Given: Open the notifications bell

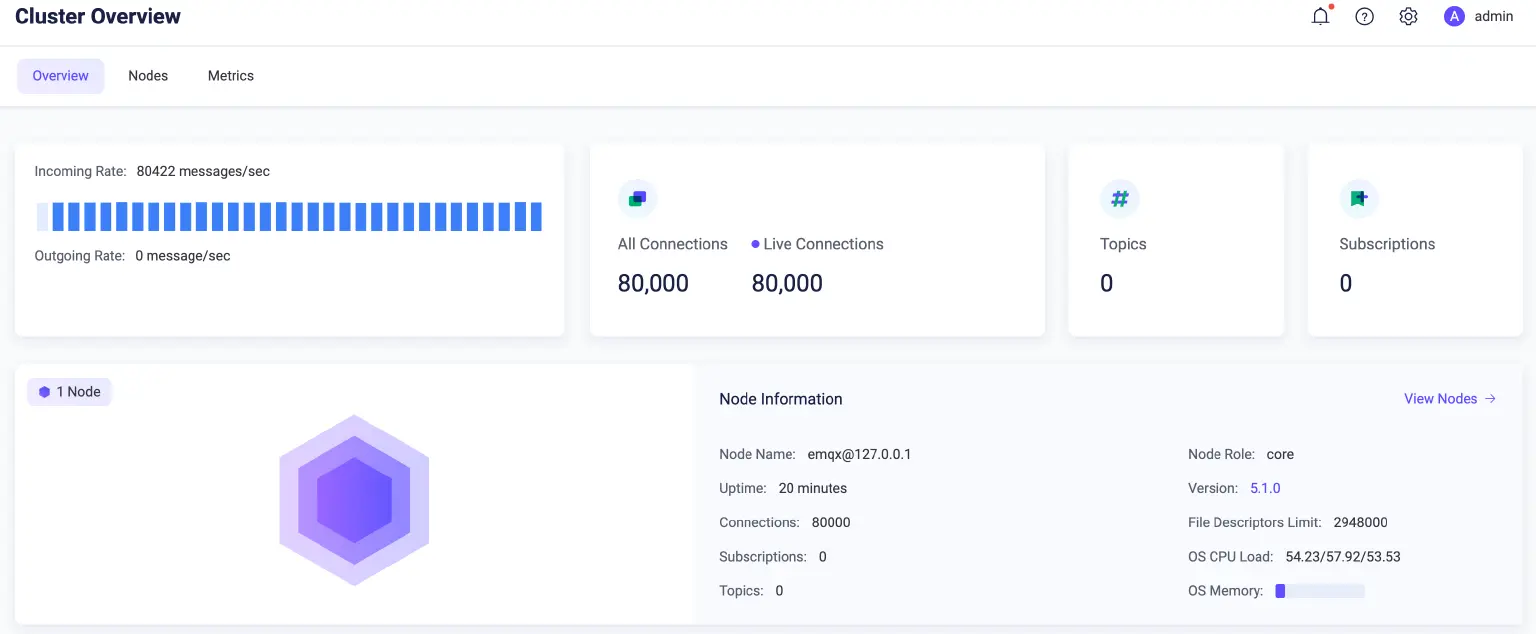Looking at the screenshot, I should pos(1320,16).
